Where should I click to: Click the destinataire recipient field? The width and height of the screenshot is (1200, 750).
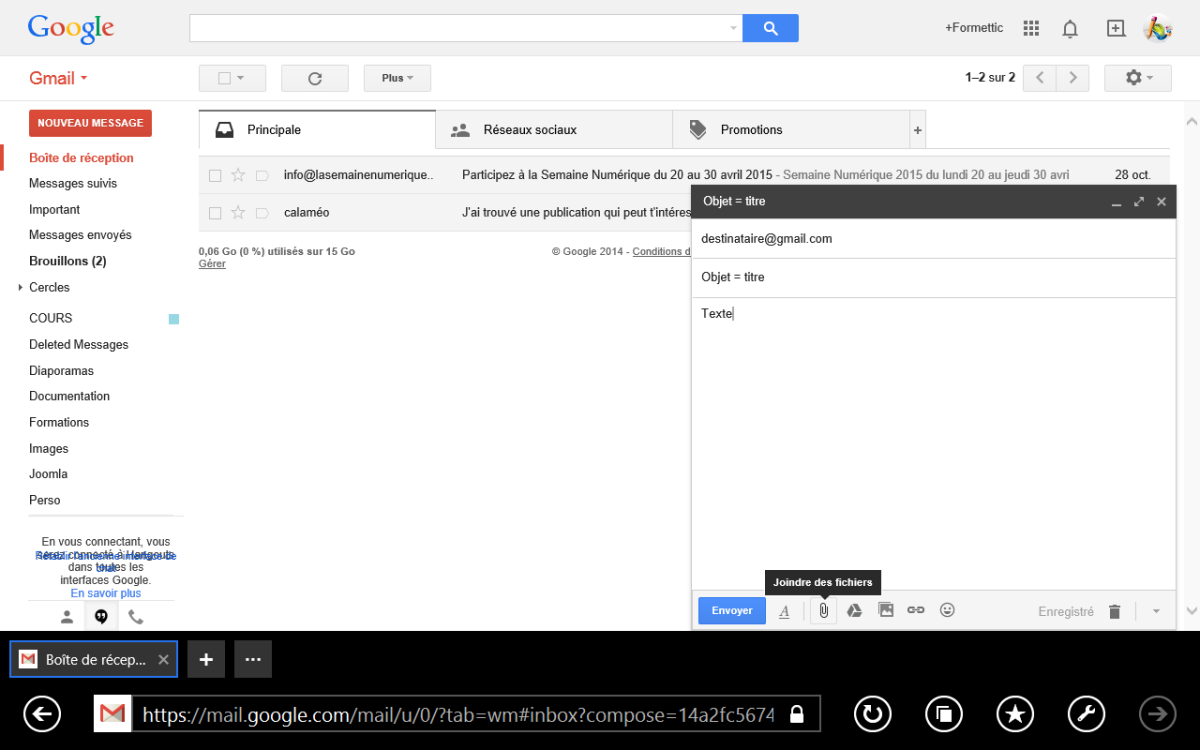click(x=930, y=239)
